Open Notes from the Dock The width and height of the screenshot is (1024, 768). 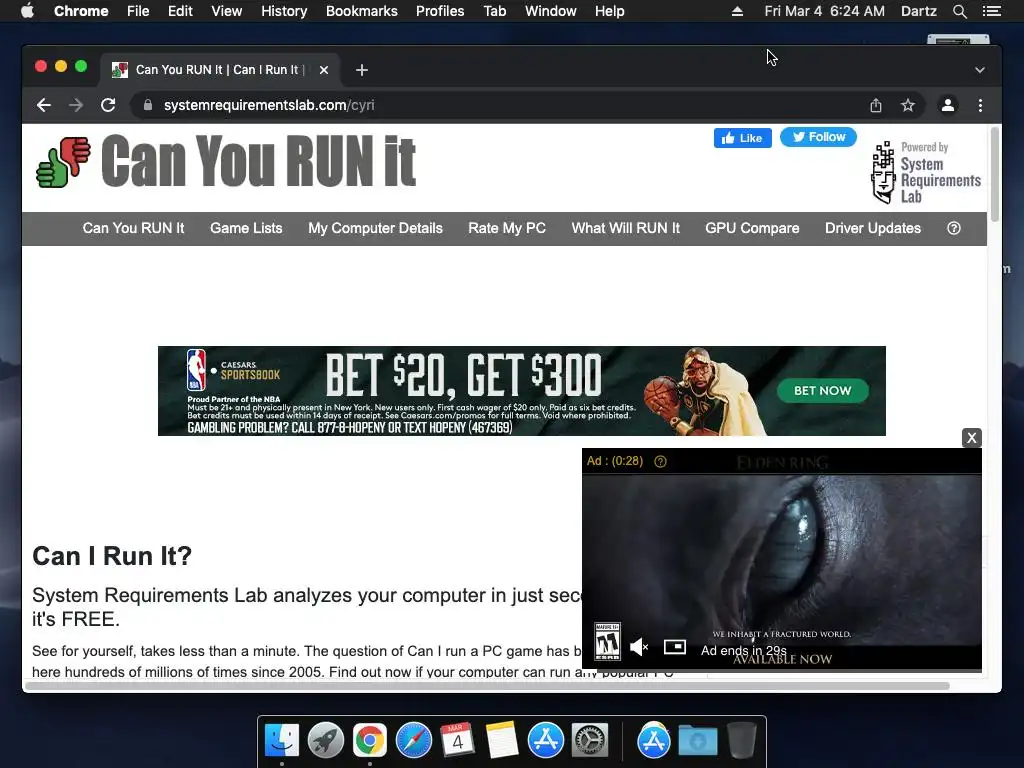(502, 741)
